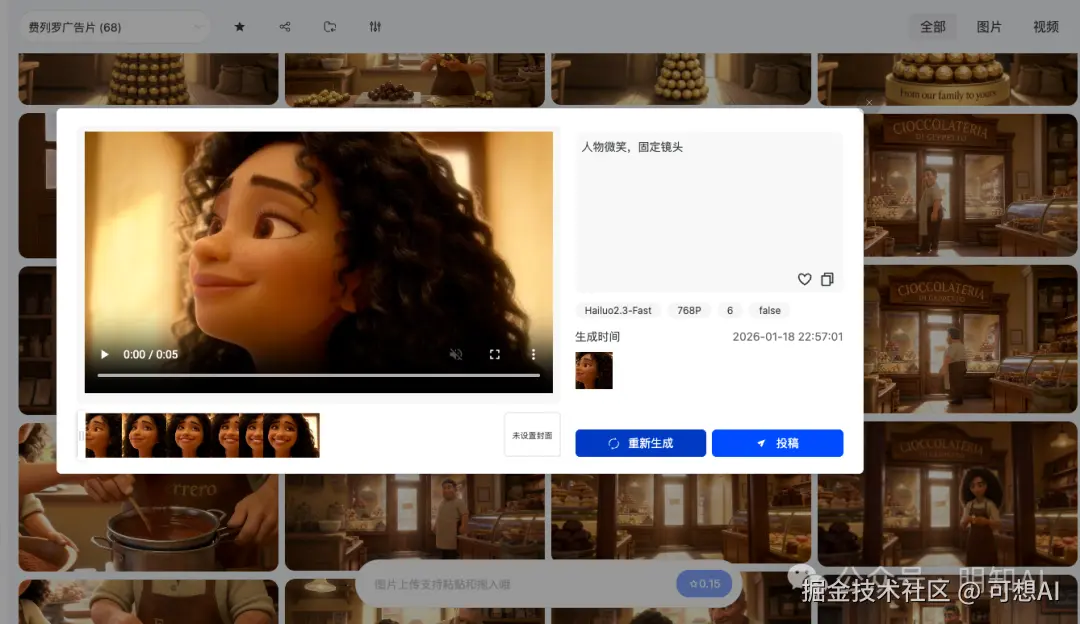Click the video progress bar
The image size is (1080, 624).
point(319,375)
